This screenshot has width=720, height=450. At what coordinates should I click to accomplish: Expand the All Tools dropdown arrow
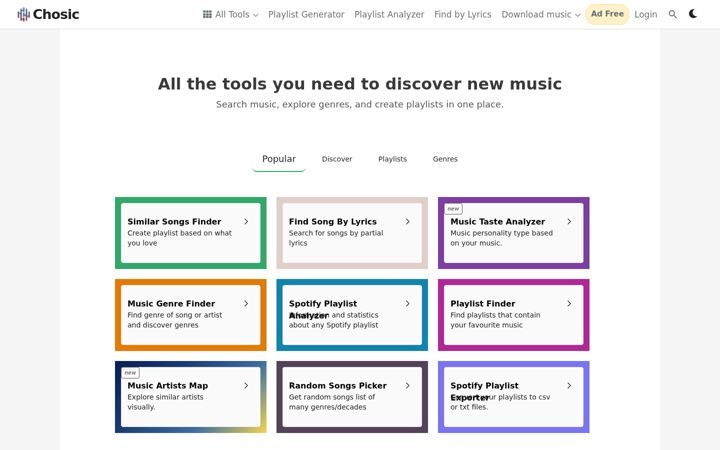[x=256, y=15]
